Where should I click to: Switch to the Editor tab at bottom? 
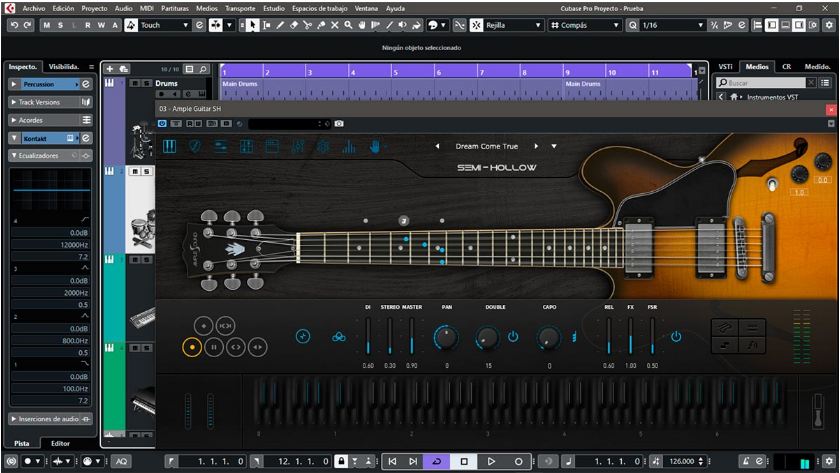pos(60,444)
